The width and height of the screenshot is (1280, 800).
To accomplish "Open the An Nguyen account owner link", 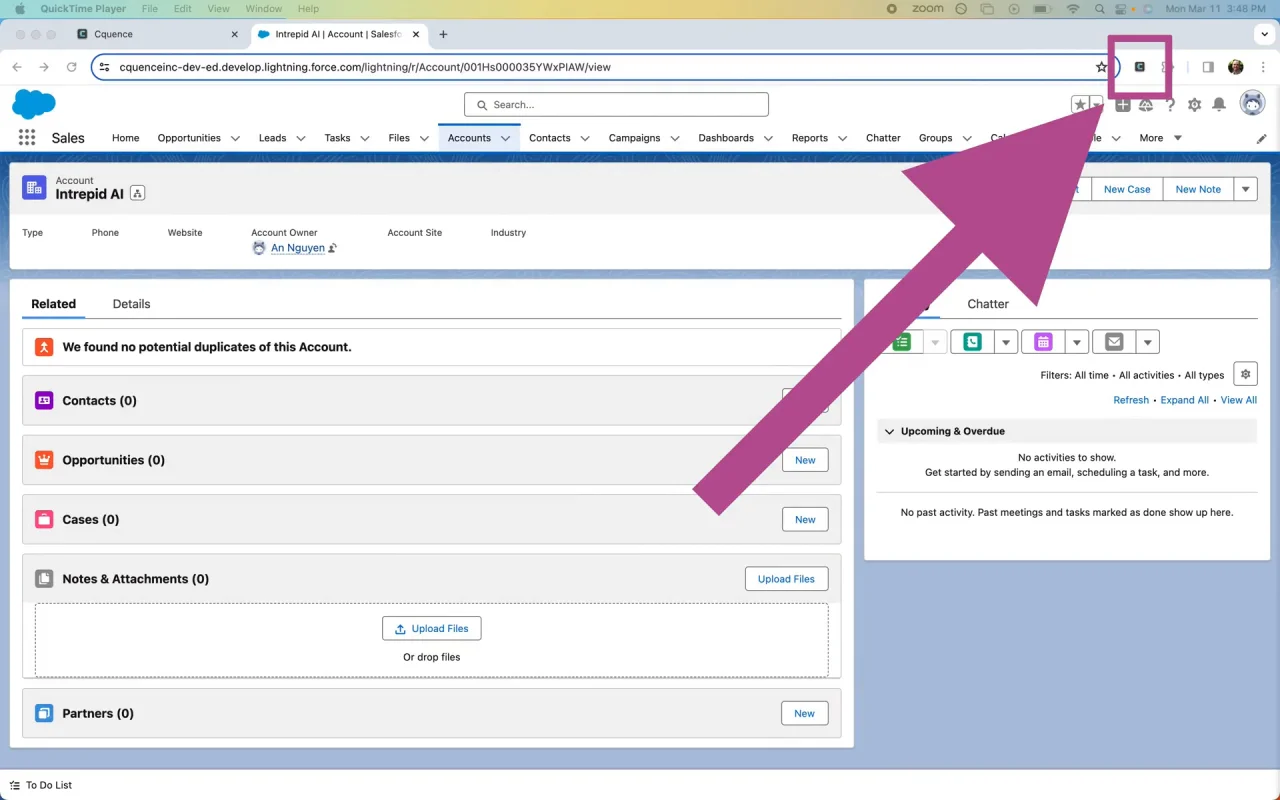I will 298,248.
